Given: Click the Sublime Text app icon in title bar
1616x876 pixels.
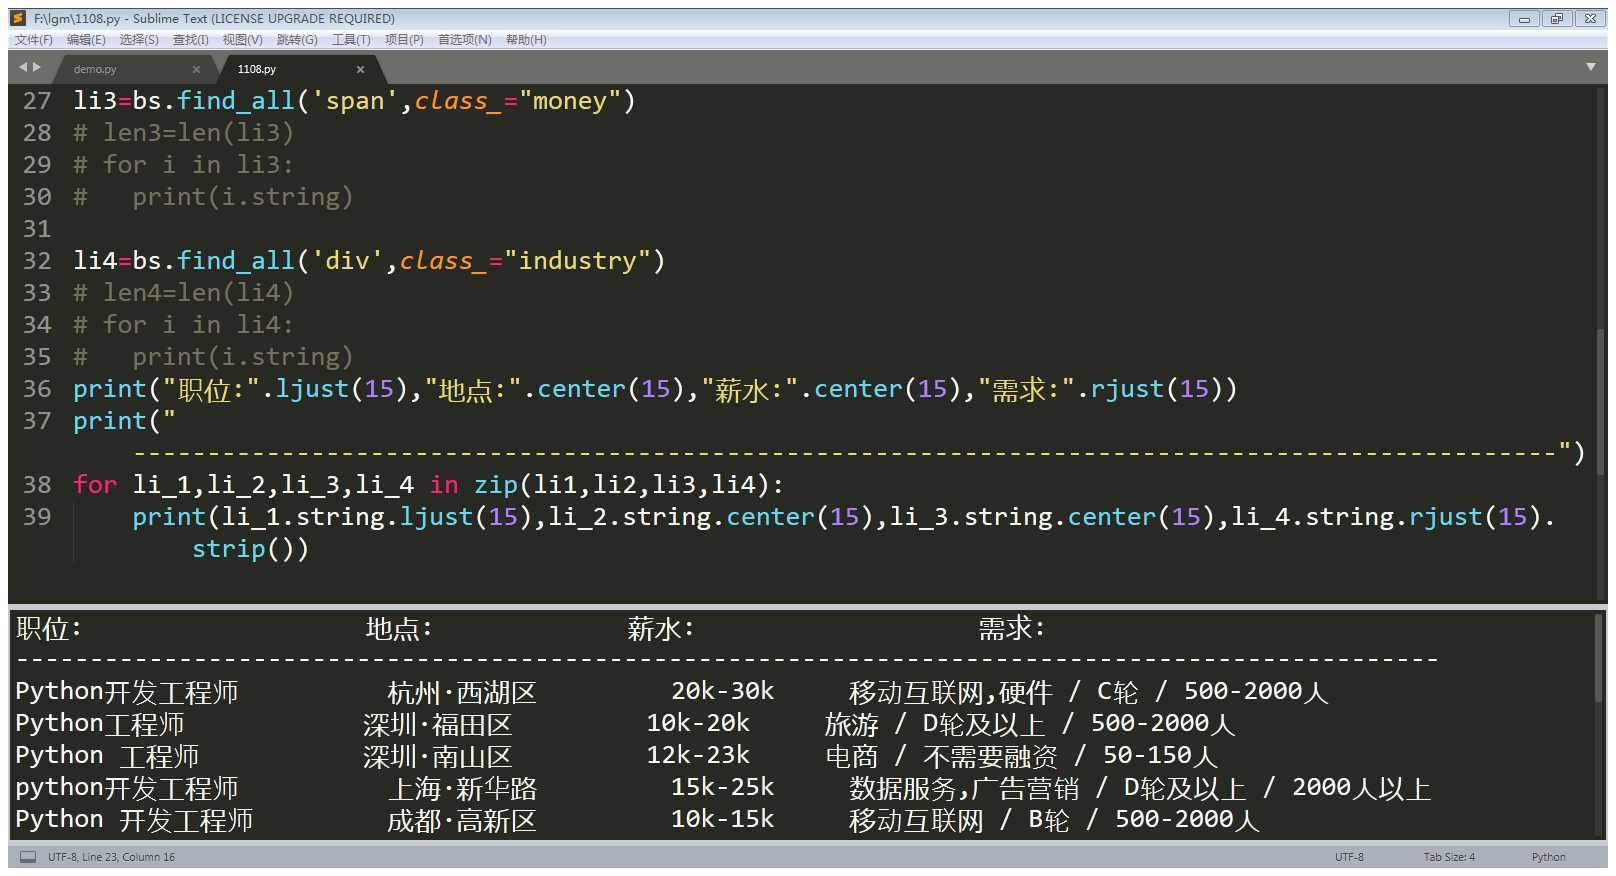Looking at the screenshot, I should [x=18, y=18].
